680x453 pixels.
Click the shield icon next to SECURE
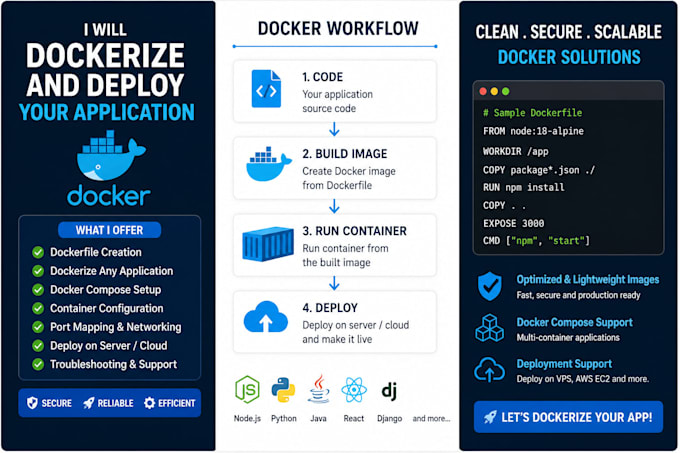coord(32,403)
